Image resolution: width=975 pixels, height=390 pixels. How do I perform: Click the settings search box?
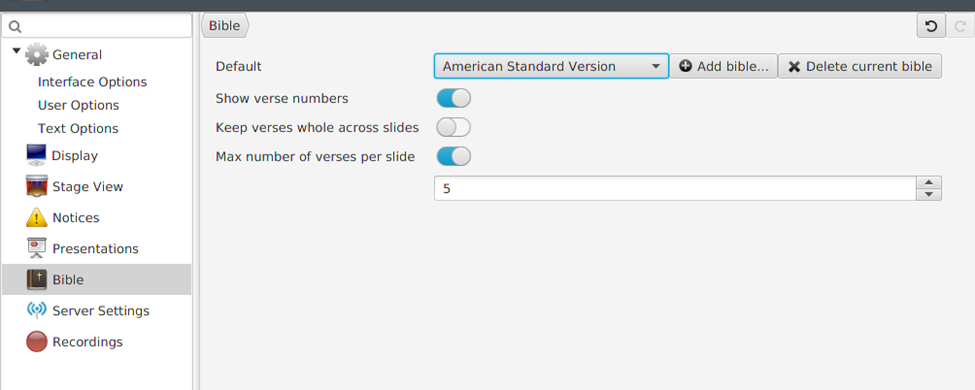point(96,26)
